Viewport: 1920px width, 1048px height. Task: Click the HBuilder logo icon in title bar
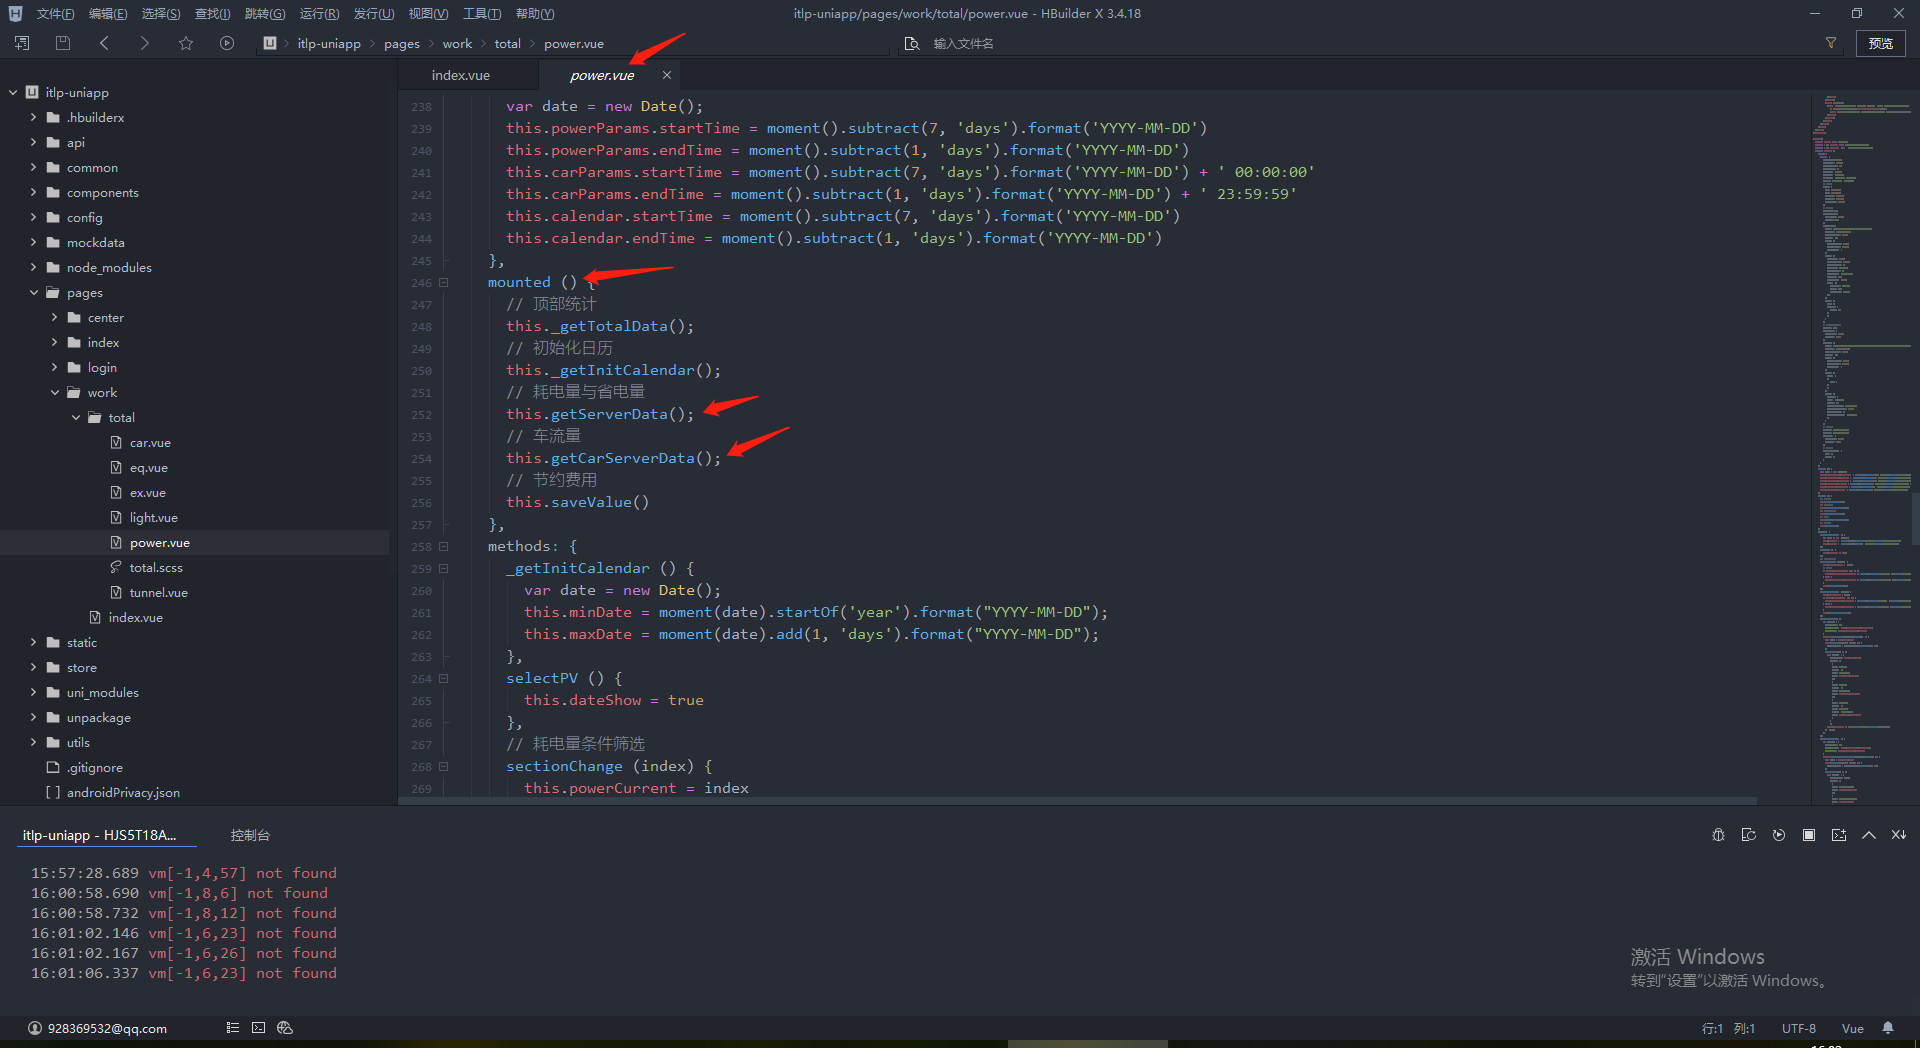[15, 14]
